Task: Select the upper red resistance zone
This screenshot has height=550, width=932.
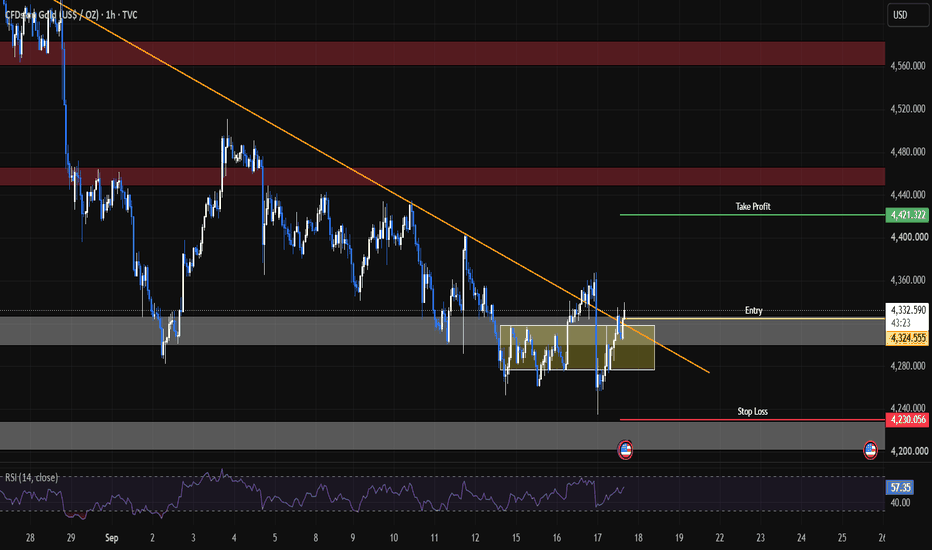Action: click(x=442, y=53)
